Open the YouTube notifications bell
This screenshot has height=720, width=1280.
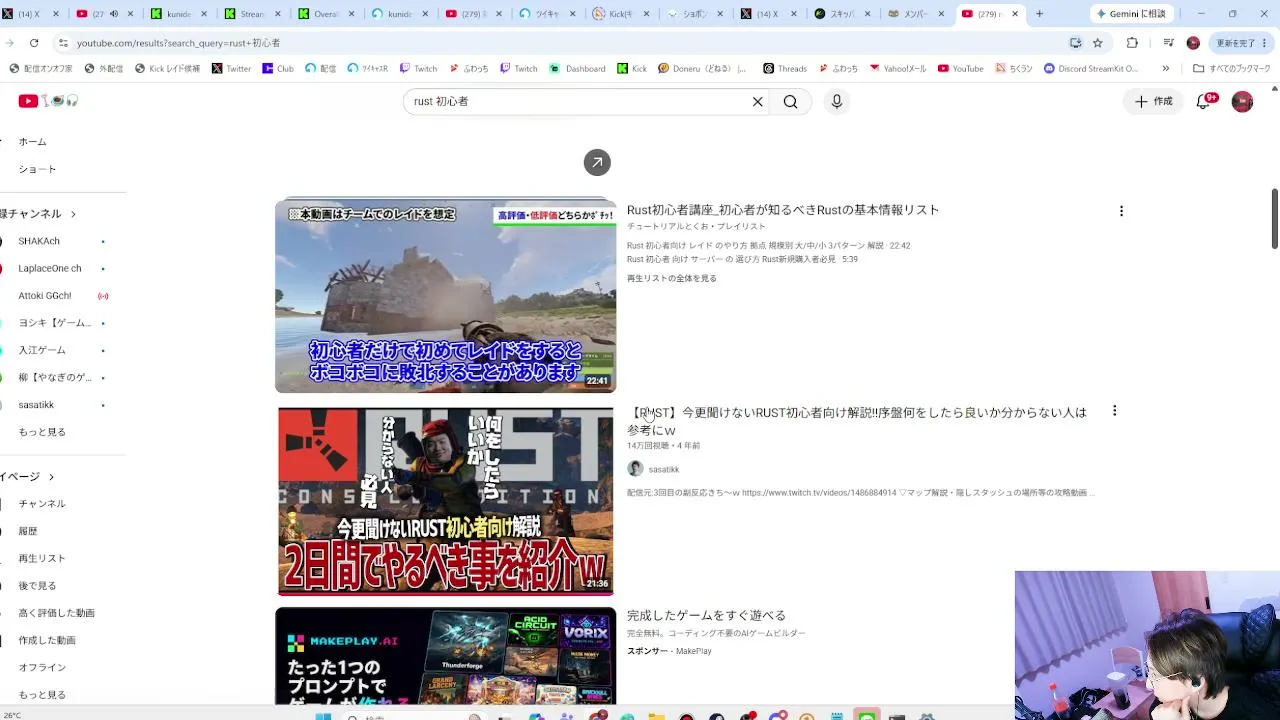coord(1205,101)
